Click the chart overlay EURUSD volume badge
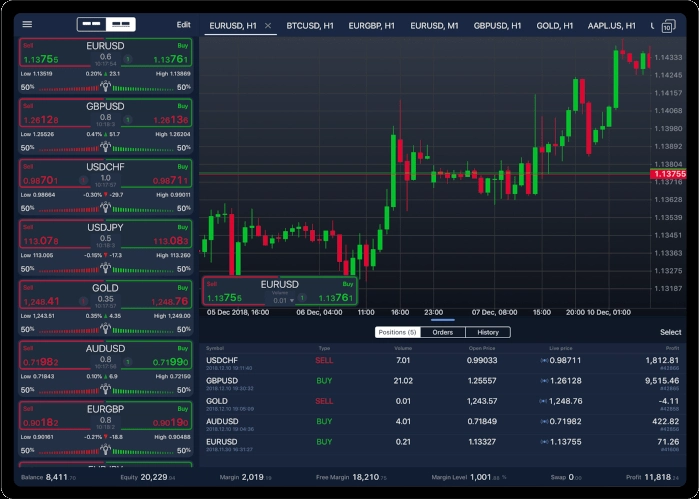This screenshot has width=699, height=499. pos(302,298)
